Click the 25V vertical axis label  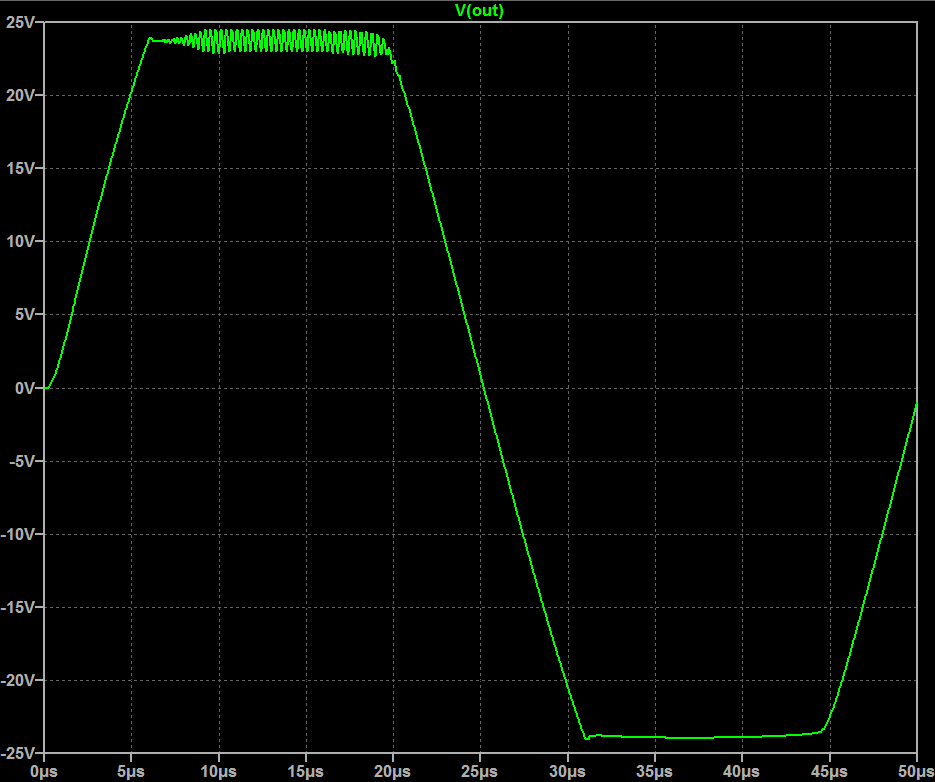[x=20, y=23]
